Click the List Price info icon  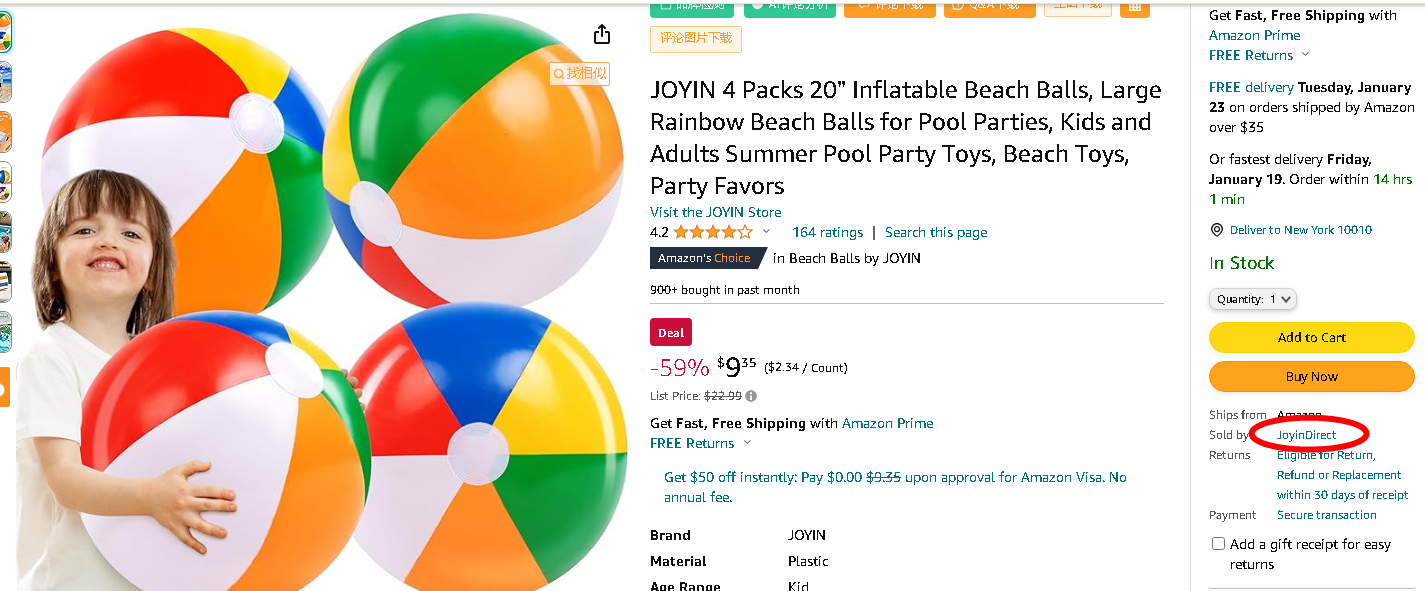pos(751,396)
